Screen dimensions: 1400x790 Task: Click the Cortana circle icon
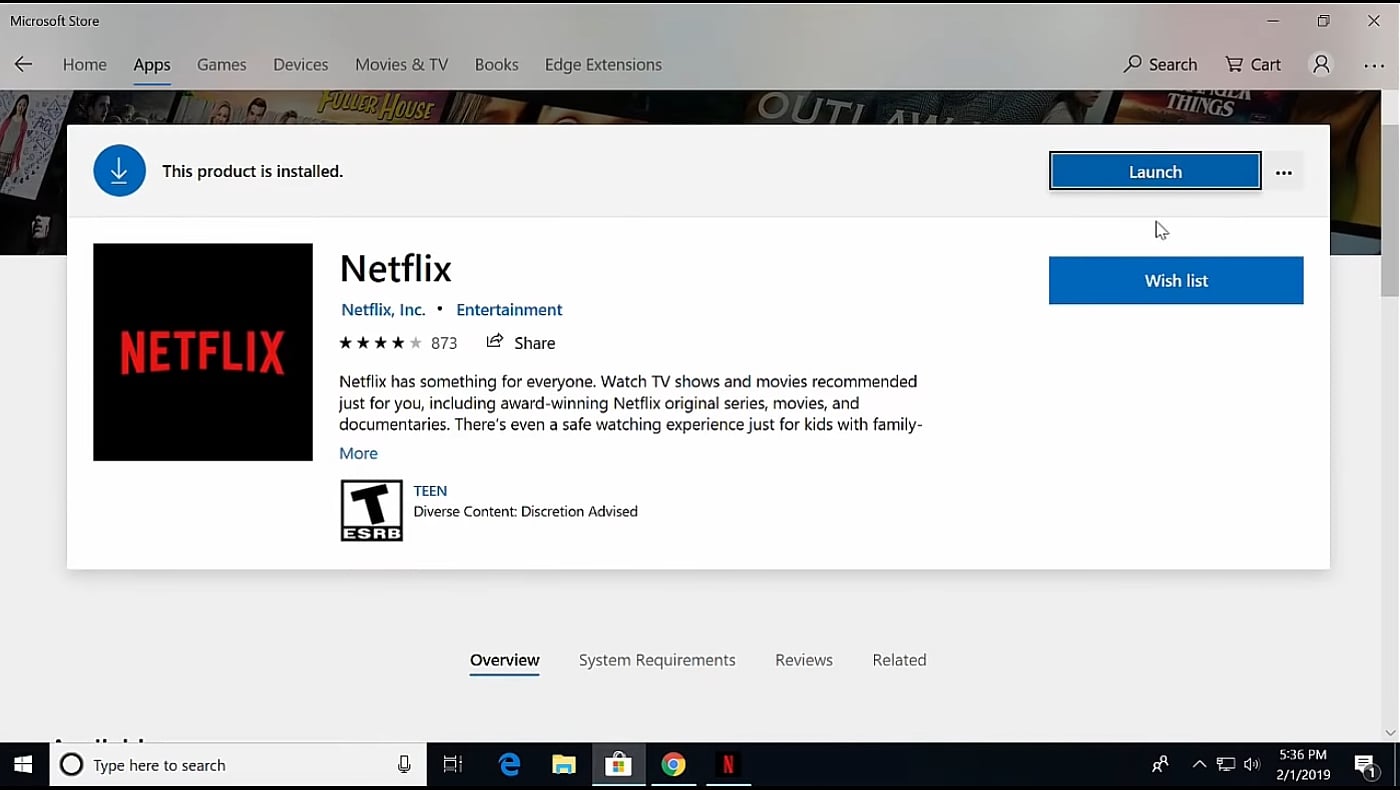coord(71,765)
